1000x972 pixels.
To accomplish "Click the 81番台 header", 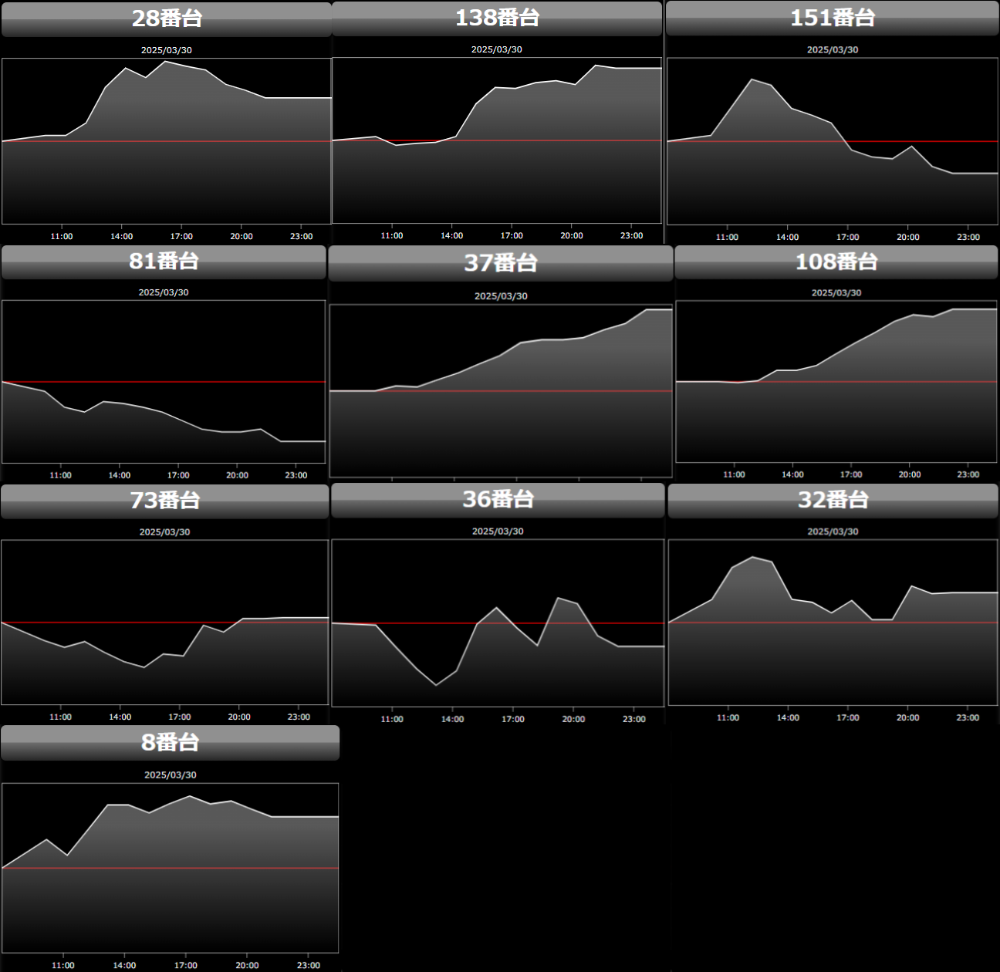I will (x=164, y=261).
